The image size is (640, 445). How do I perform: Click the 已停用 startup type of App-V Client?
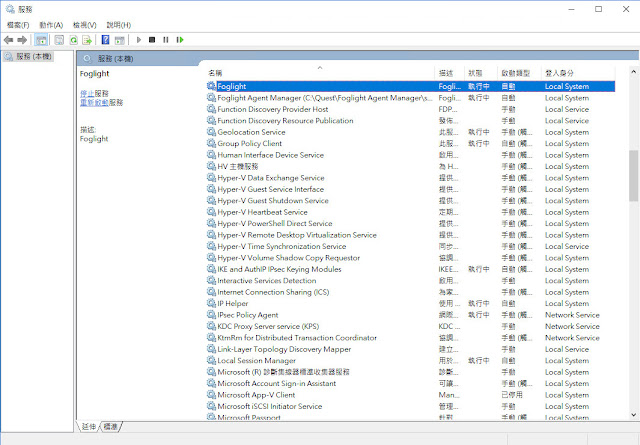(x=512, y=395)
